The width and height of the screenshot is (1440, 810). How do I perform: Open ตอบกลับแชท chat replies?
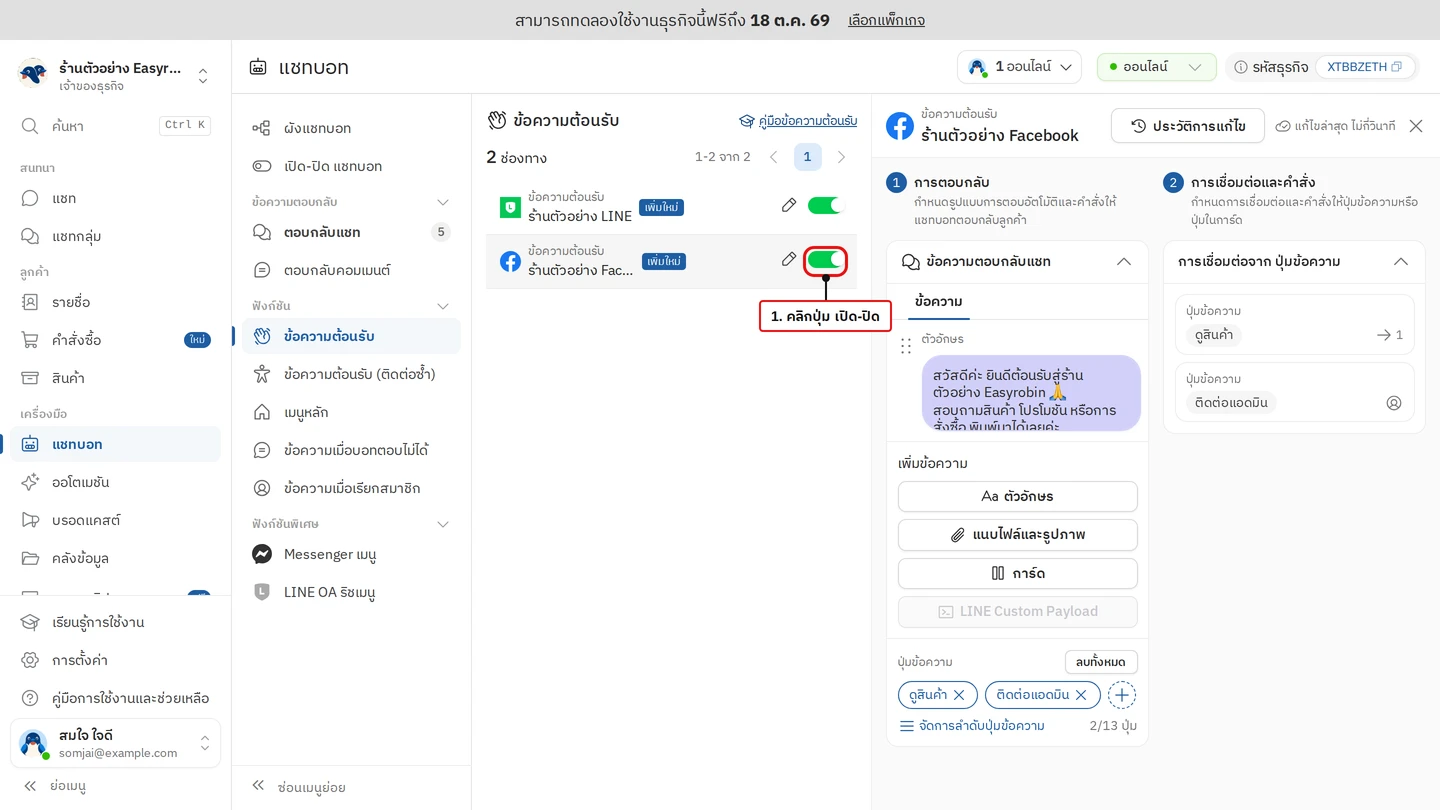(351, 232)
